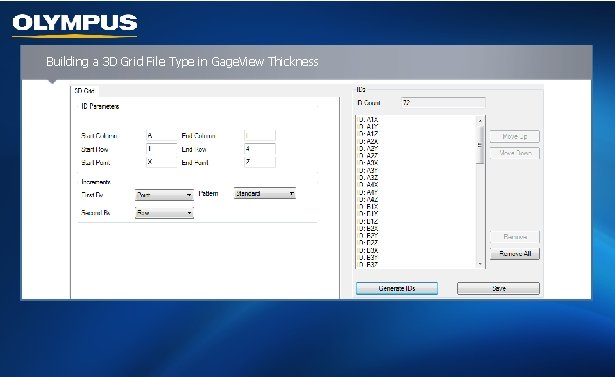Select ID A2X in the list

368,141
